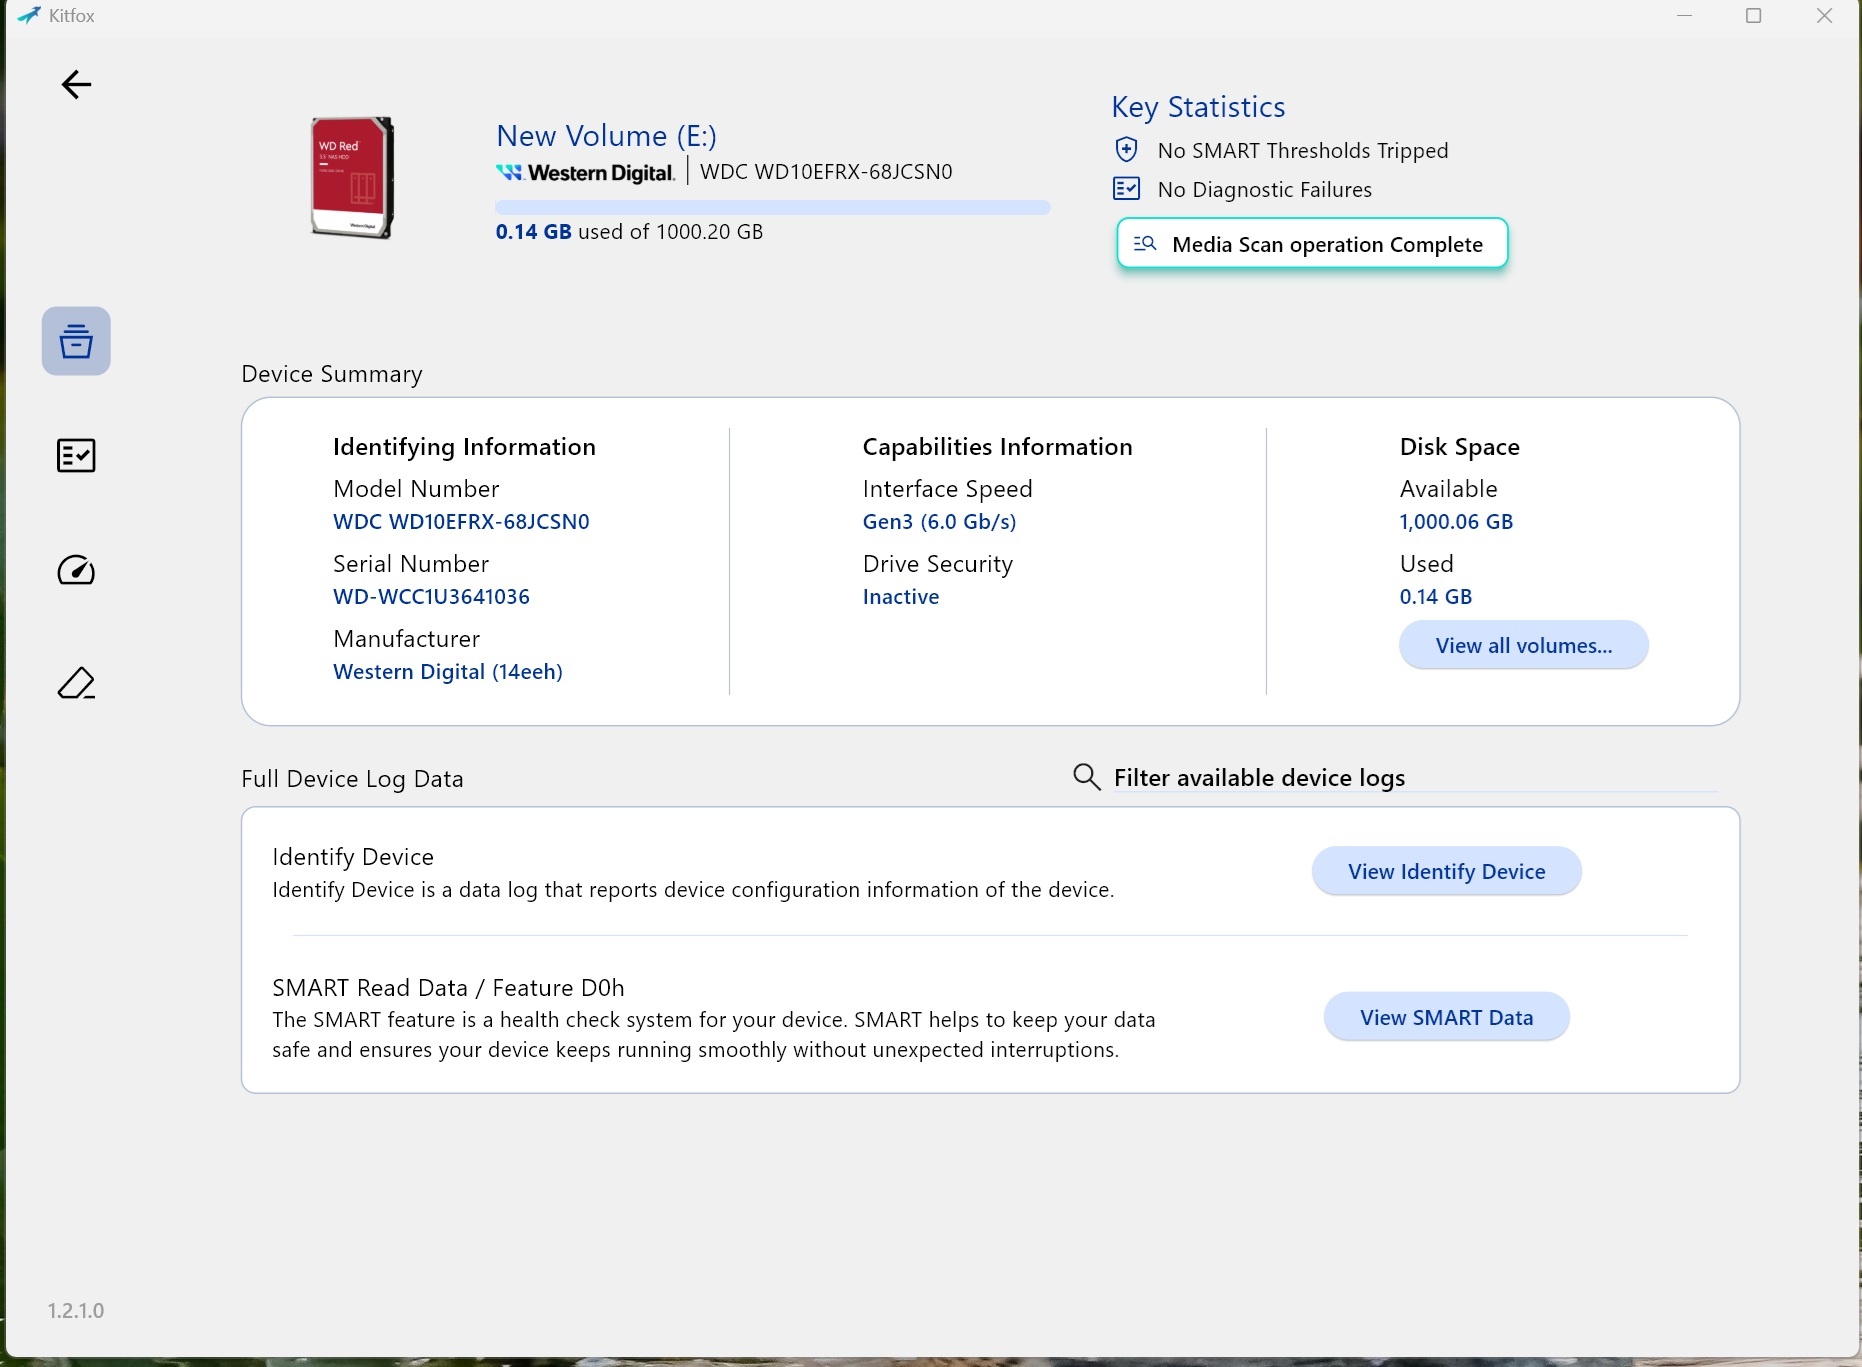Select manufacturer value Western Digital (14eeh)
Viewport: 1862px width, 1367px height.
[x=448, y=672]
